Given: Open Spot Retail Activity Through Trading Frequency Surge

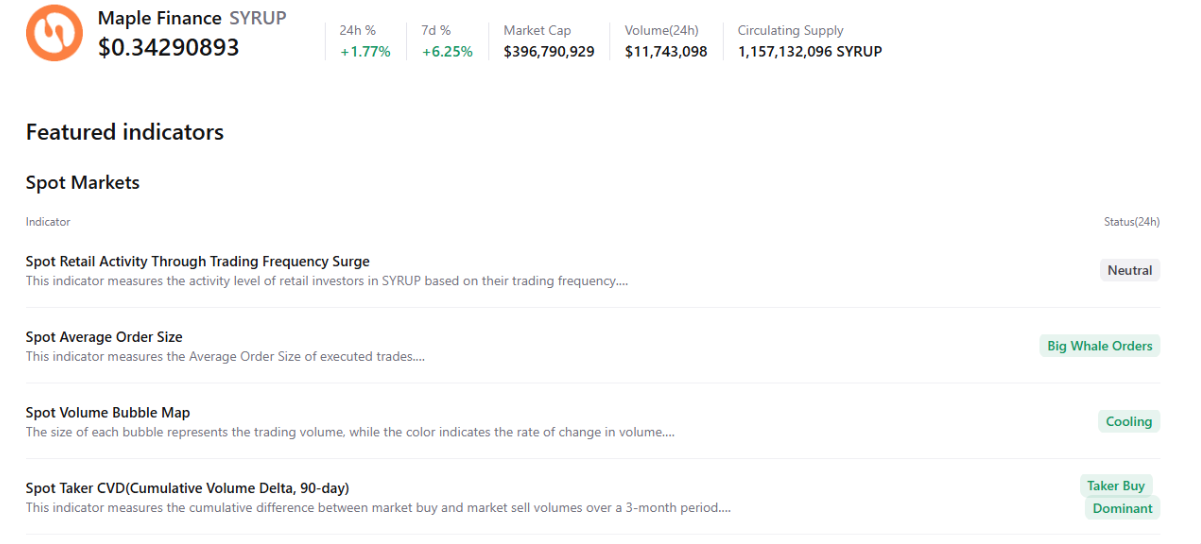Looking at the screenshot, I should [197, 262].
